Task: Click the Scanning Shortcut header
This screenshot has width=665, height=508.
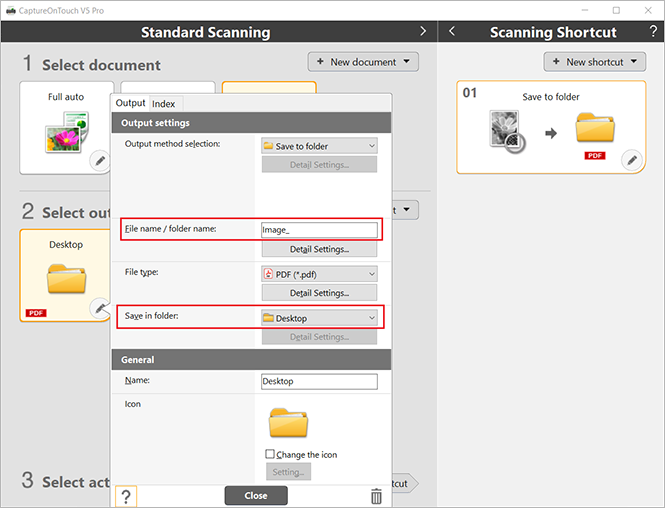Action: point(553,32)
